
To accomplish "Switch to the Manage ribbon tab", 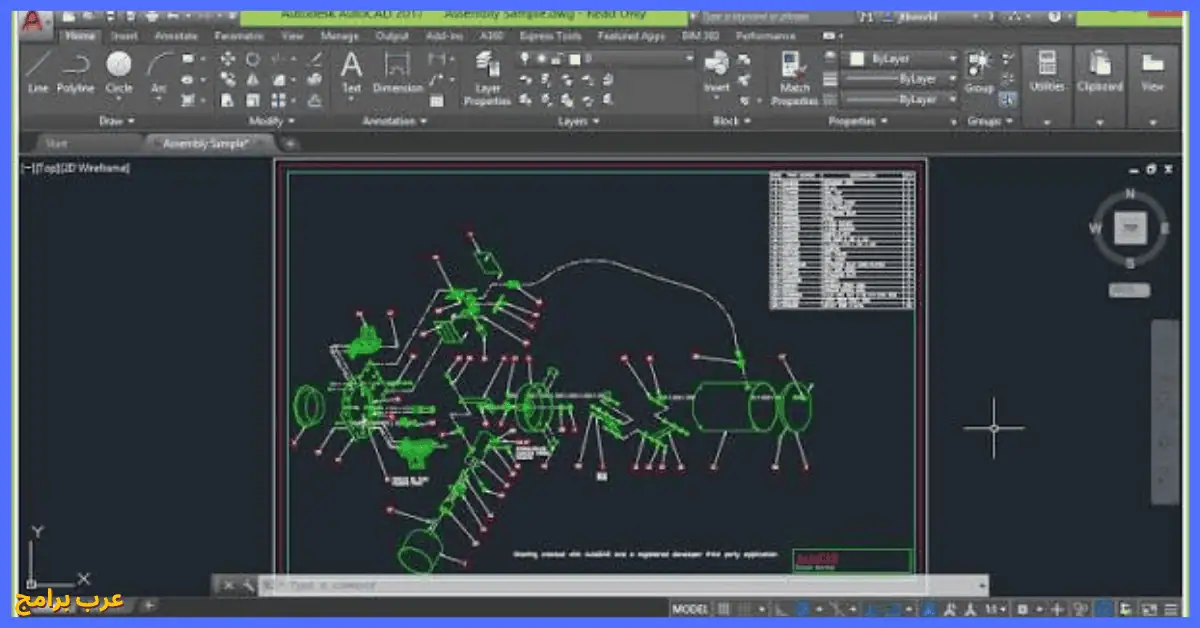I will (340, 35).
